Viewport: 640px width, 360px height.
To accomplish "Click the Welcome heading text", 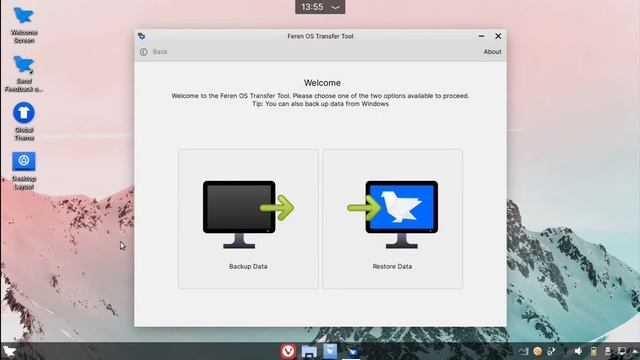I will pyautogui.click(x=322, y=83).
